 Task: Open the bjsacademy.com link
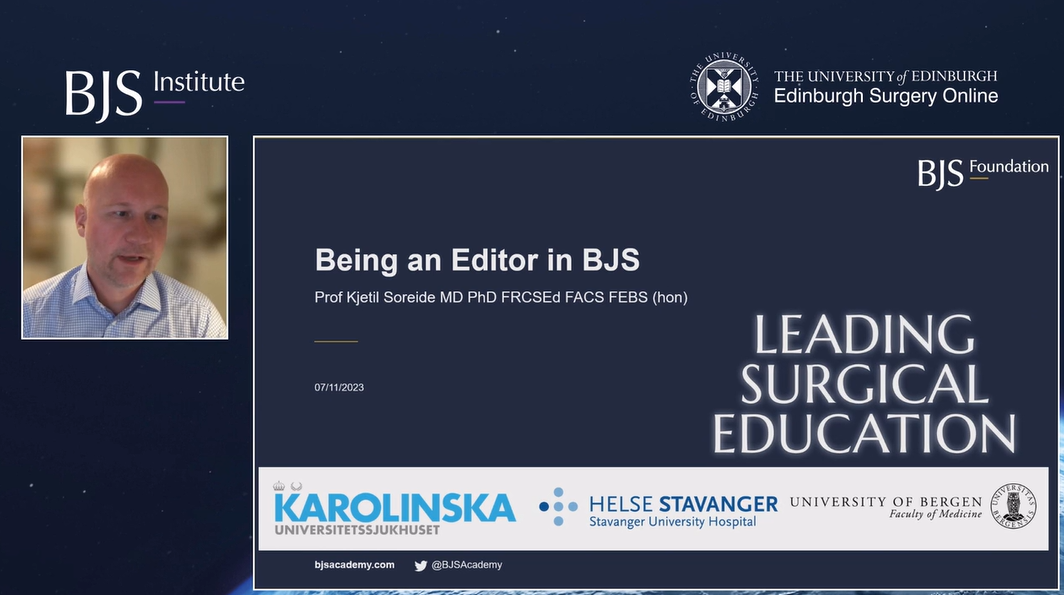(355, 564)
